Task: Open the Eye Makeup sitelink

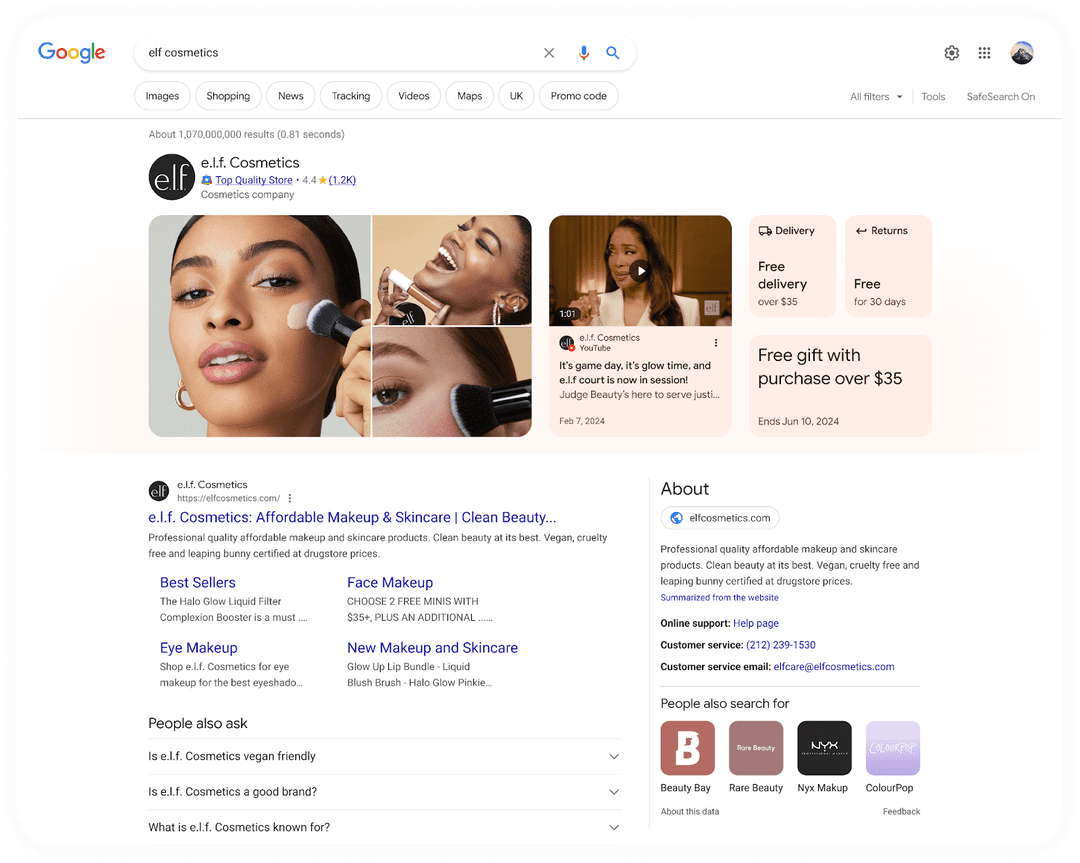Action: pos(198,648)
